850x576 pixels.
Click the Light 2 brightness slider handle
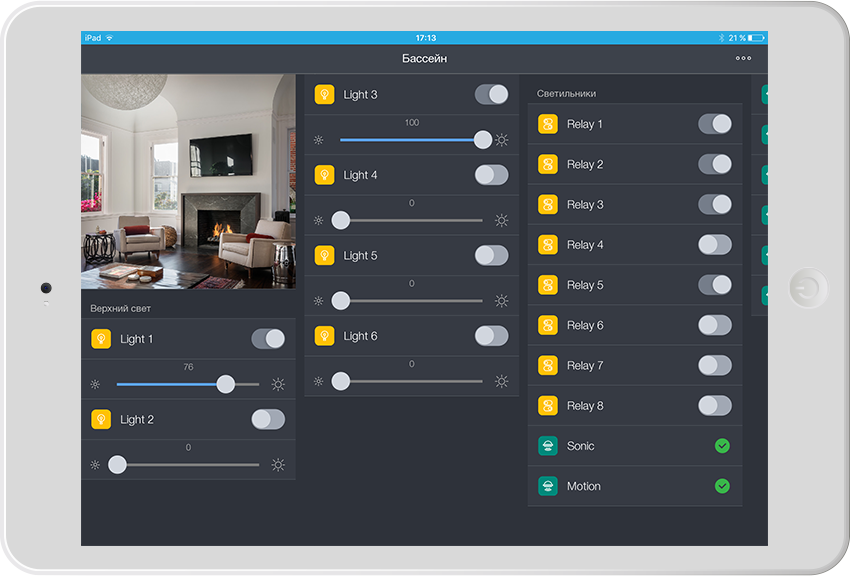click(118, 464)
